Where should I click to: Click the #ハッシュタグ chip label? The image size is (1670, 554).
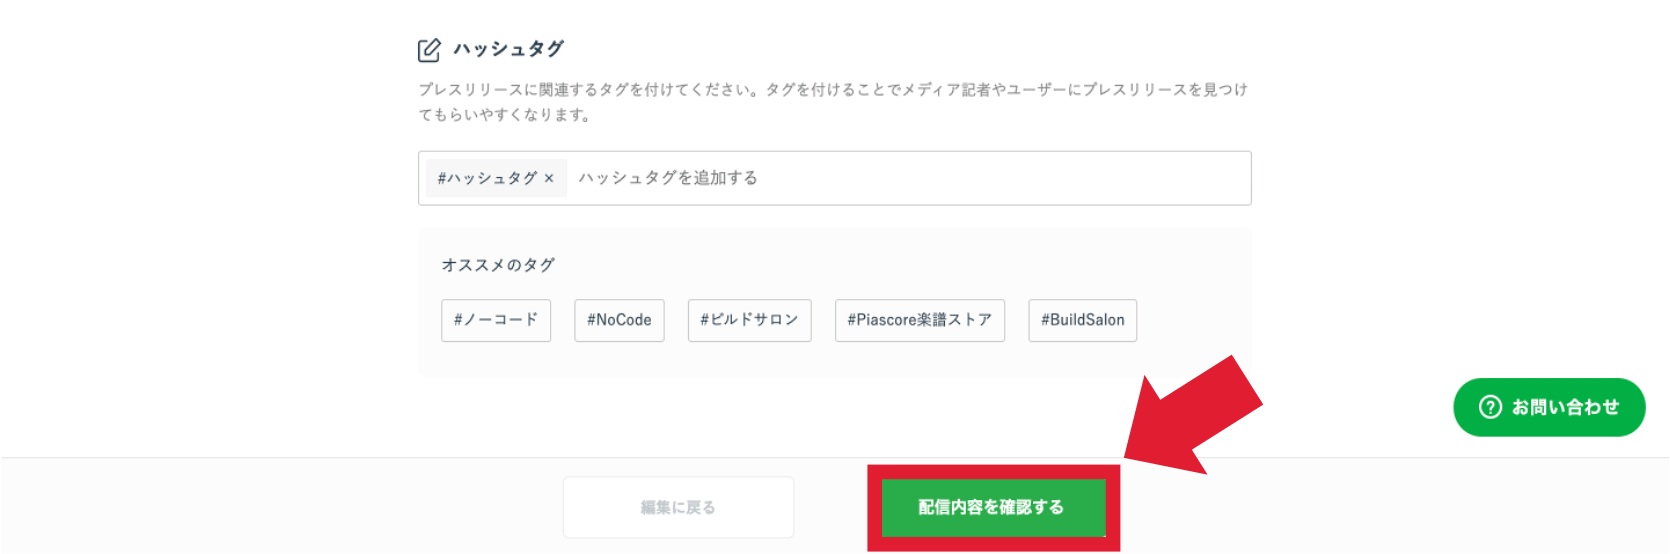pos(487,178)
